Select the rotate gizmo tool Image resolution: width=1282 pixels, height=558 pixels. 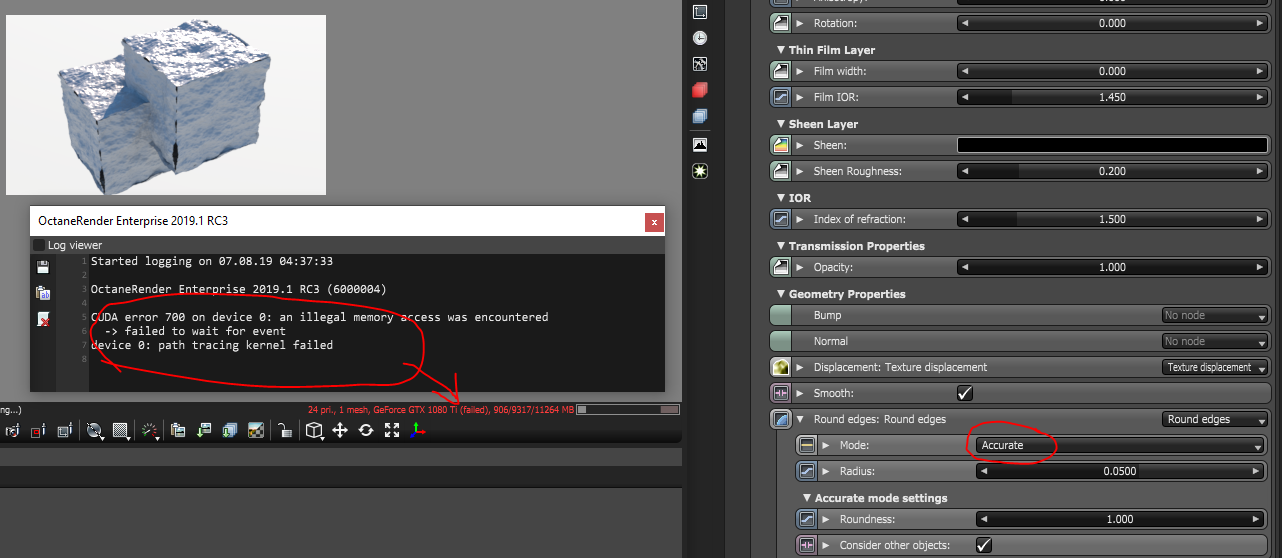tap(366, 430)
